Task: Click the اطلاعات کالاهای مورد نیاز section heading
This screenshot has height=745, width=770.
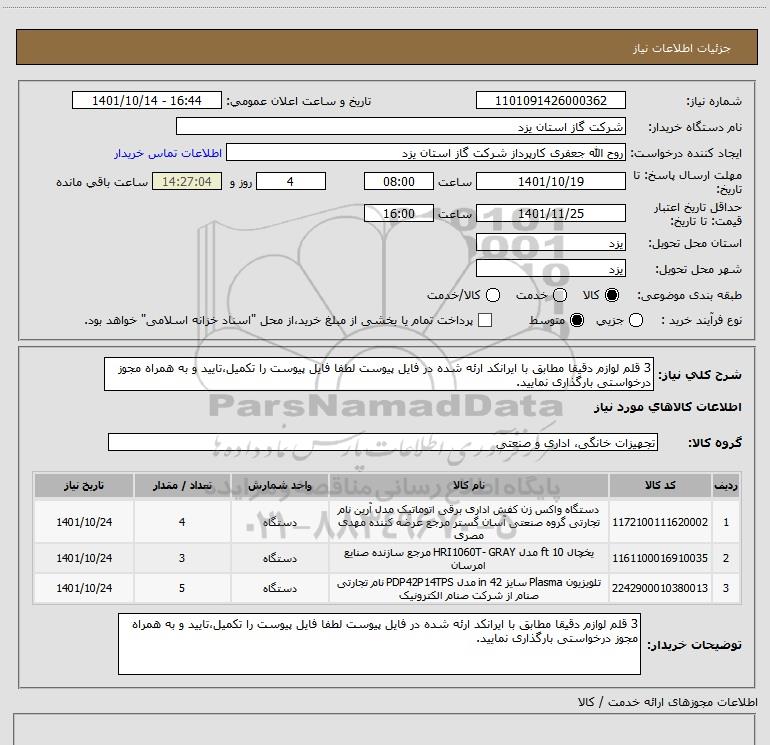Action: click(667, 407)
